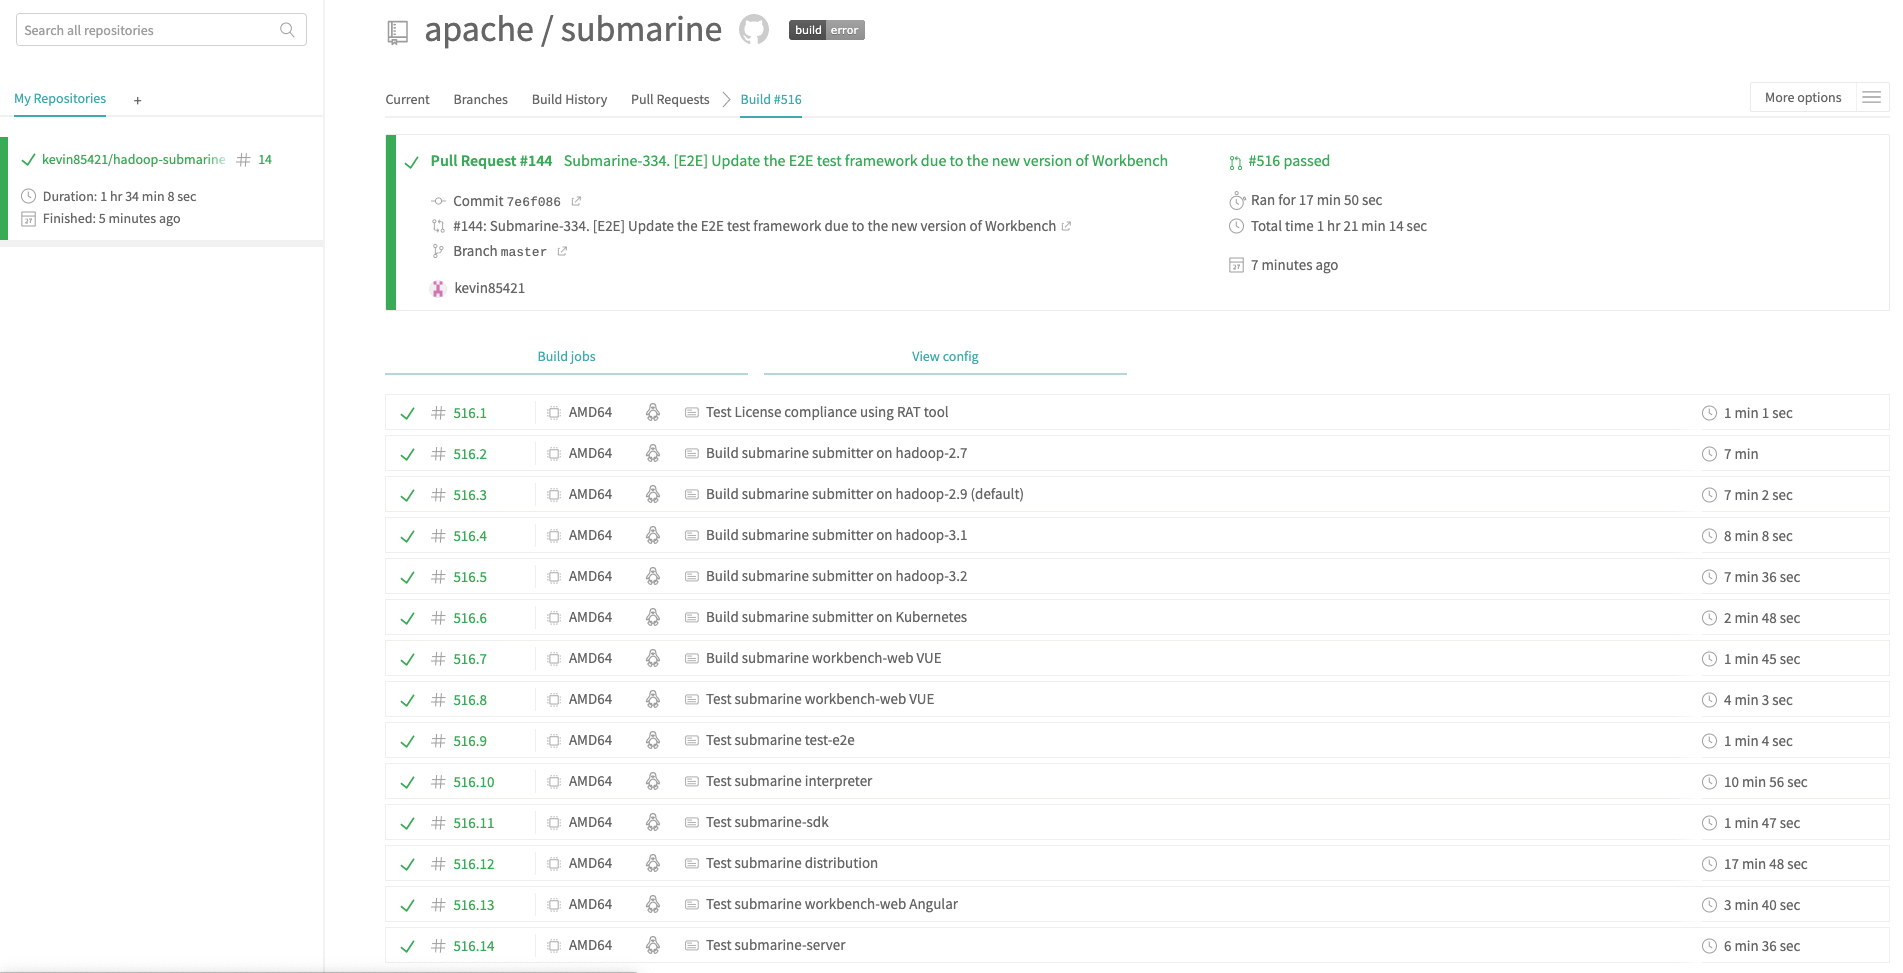Click env icon before Test License compliance
Viewport: 1903px width, 973px height.
click(x=692, y=412)
